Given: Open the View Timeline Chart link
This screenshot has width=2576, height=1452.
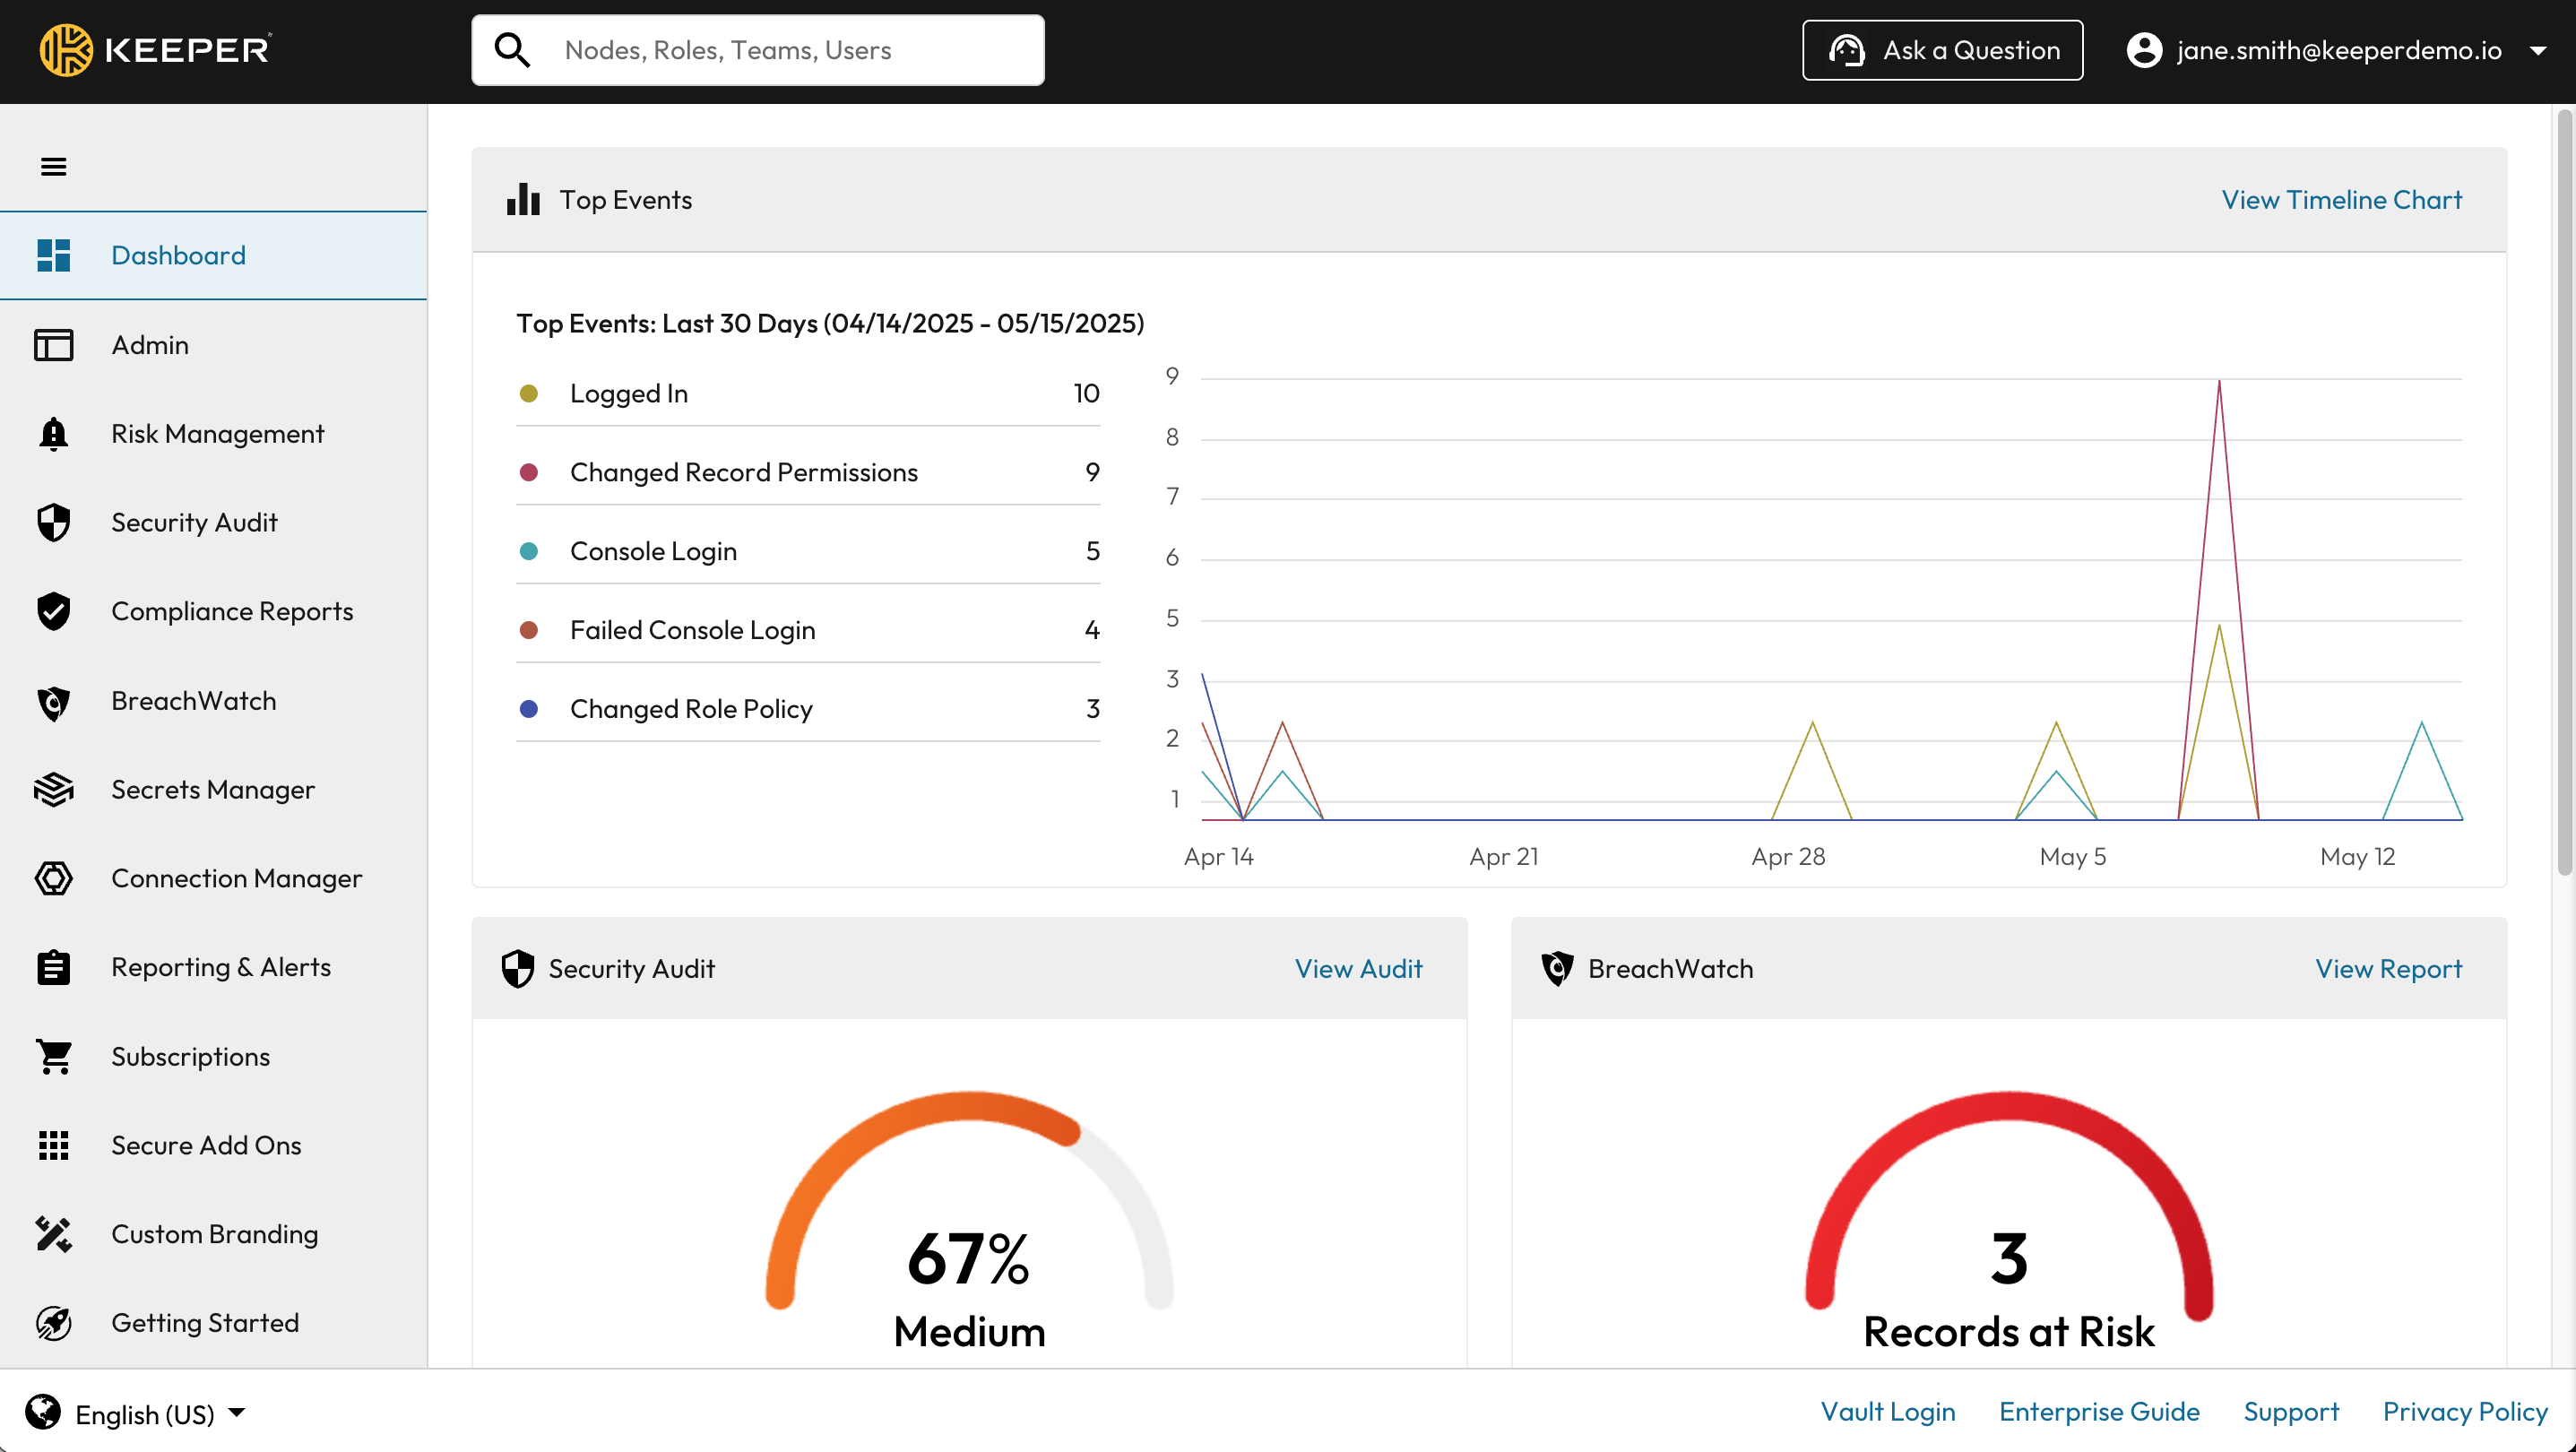Looking at the screenshot, I should pos(2341,200).
